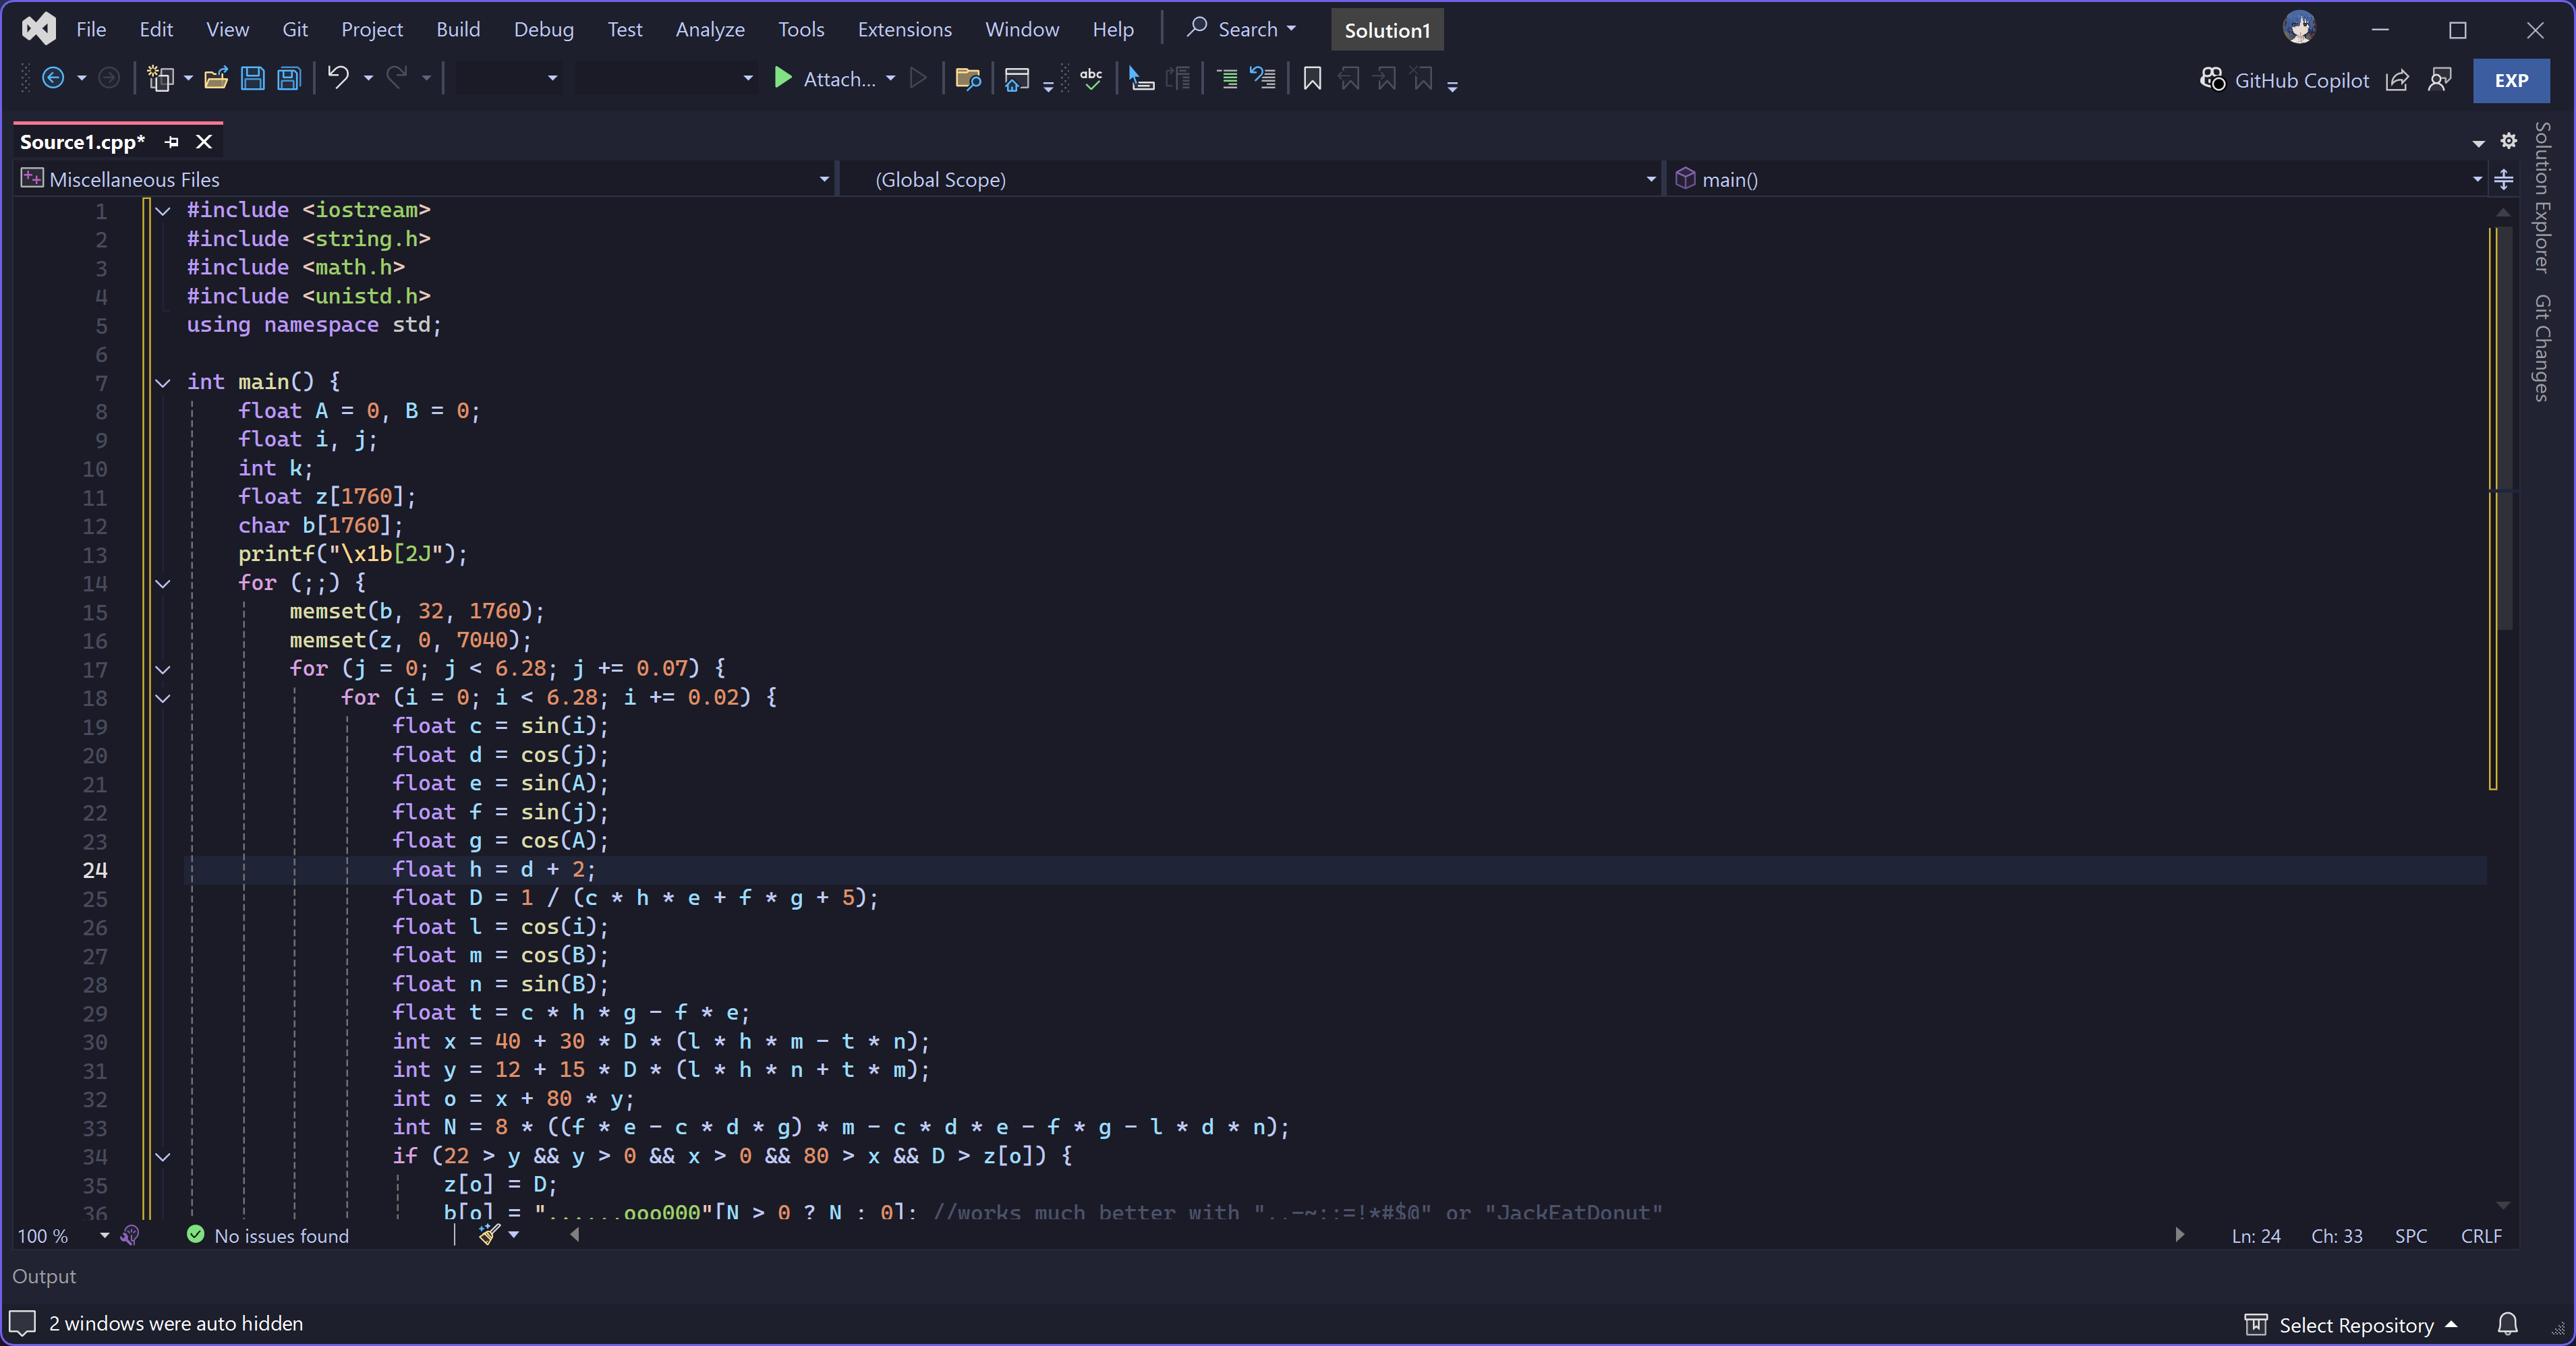Image resolution: width=2576 pixels, height=1346 pixels.
Task: Click the green Start debugging play icon
Action: pyautogui.click(x=783, y=78)
